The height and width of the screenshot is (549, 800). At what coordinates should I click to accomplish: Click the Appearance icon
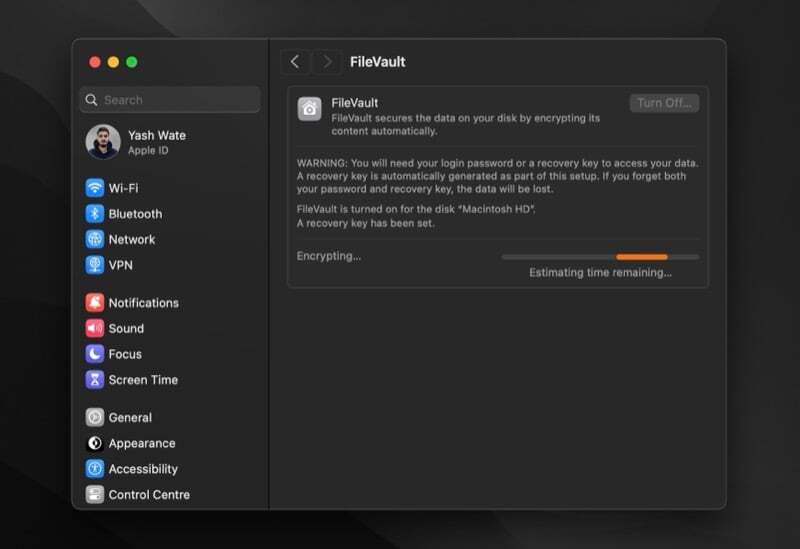[x=95, y=443]
